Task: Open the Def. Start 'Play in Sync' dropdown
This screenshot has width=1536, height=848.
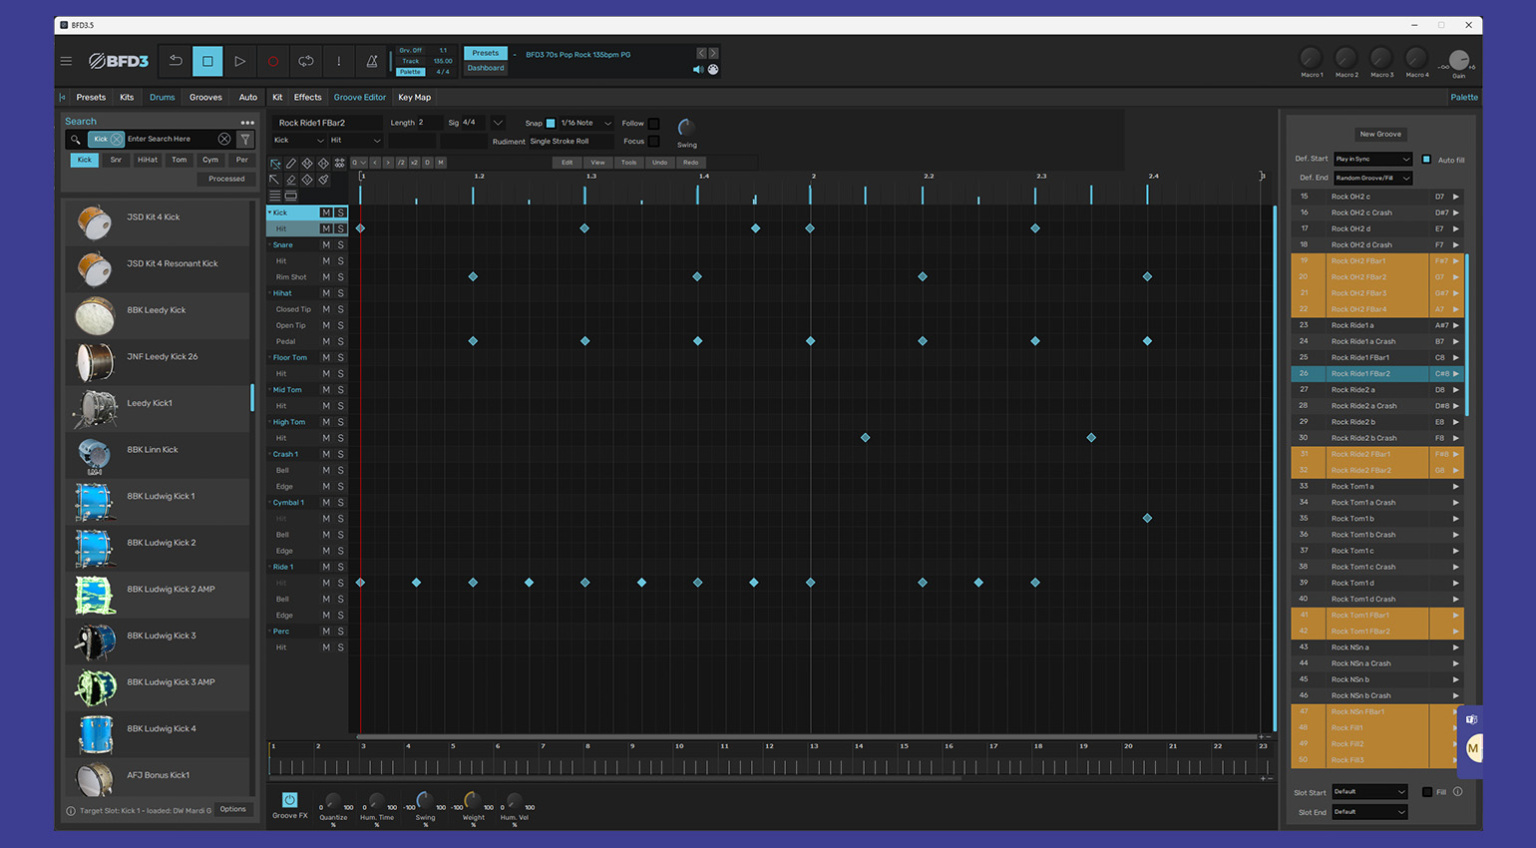Action: [x=1372, y=158]
